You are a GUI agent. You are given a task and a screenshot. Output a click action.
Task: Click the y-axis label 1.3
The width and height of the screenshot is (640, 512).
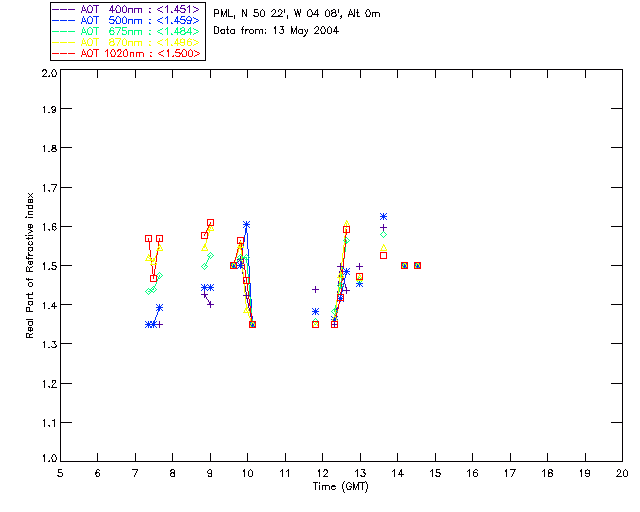point(49,344)
